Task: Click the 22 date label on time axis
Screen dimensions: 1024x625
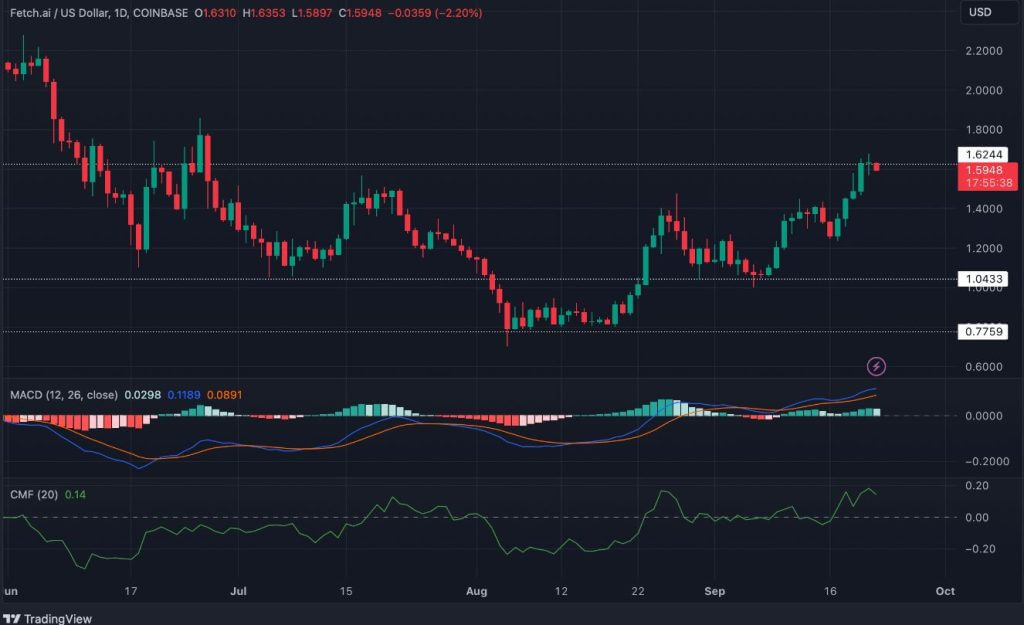Action: tap(637, 591)
